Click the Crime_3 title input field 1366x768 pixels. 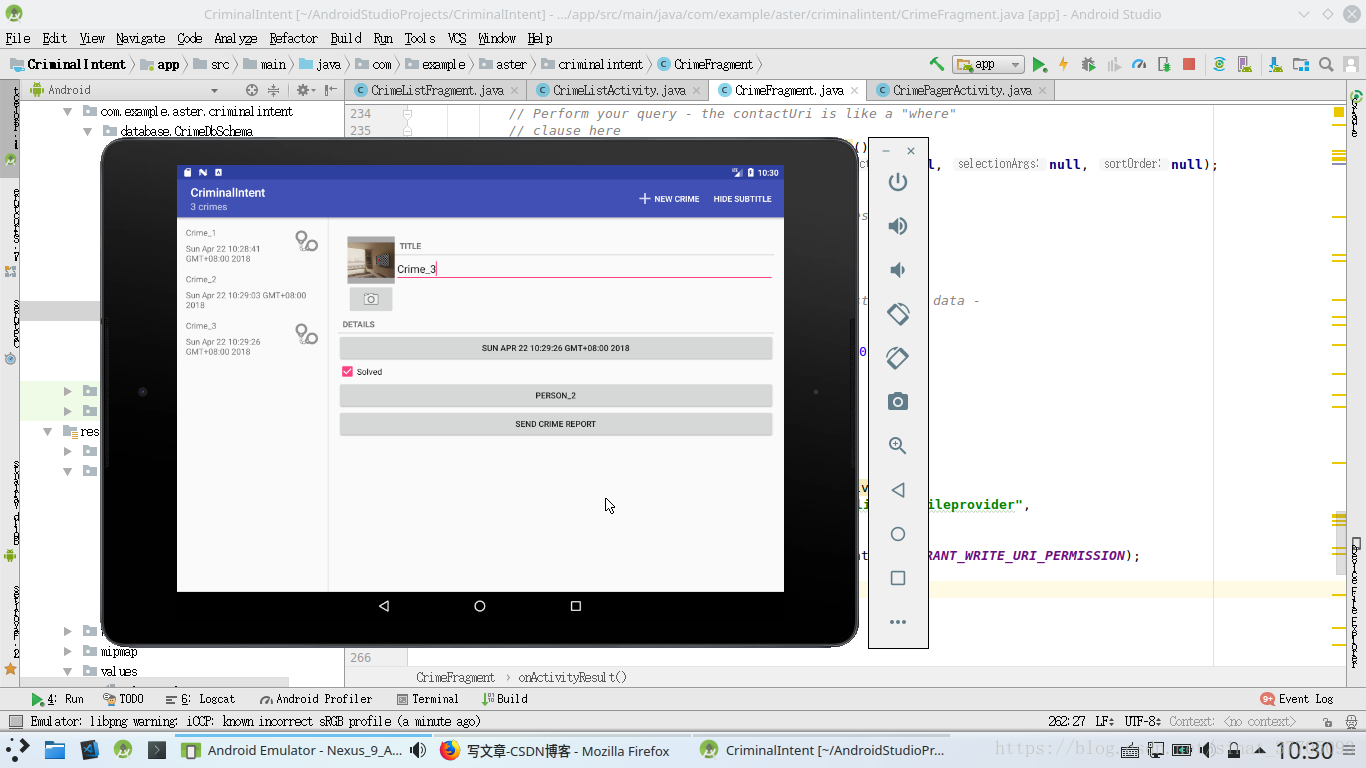point(584,269)
